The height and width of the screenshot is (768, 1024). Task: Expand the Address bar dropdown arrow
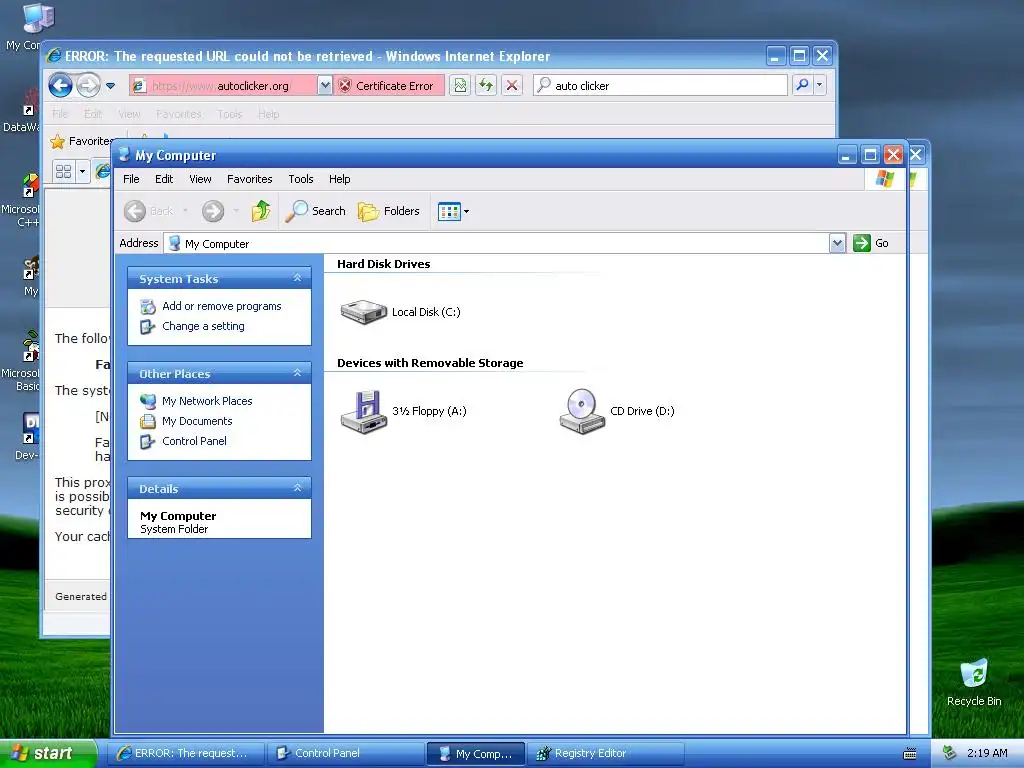click(837, 244)
